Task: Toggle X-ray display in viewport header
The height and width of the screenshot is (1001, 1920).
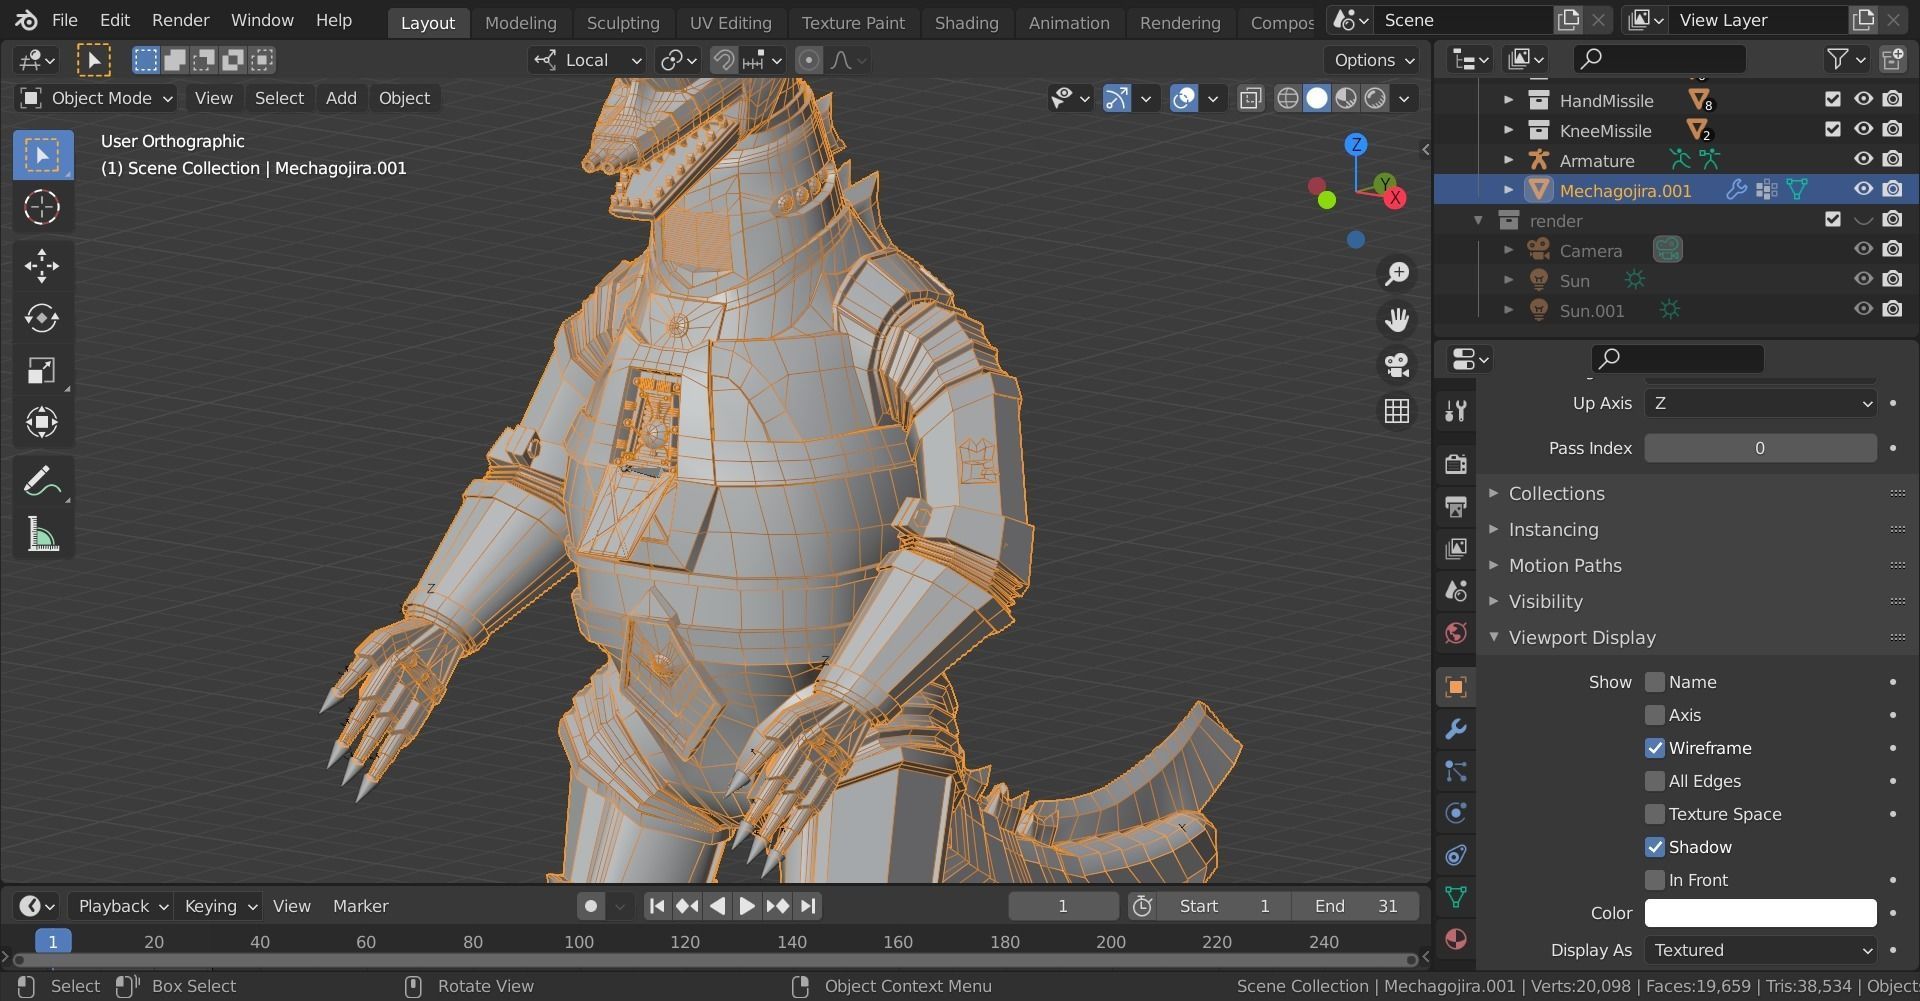Action: pos(1250,98)
